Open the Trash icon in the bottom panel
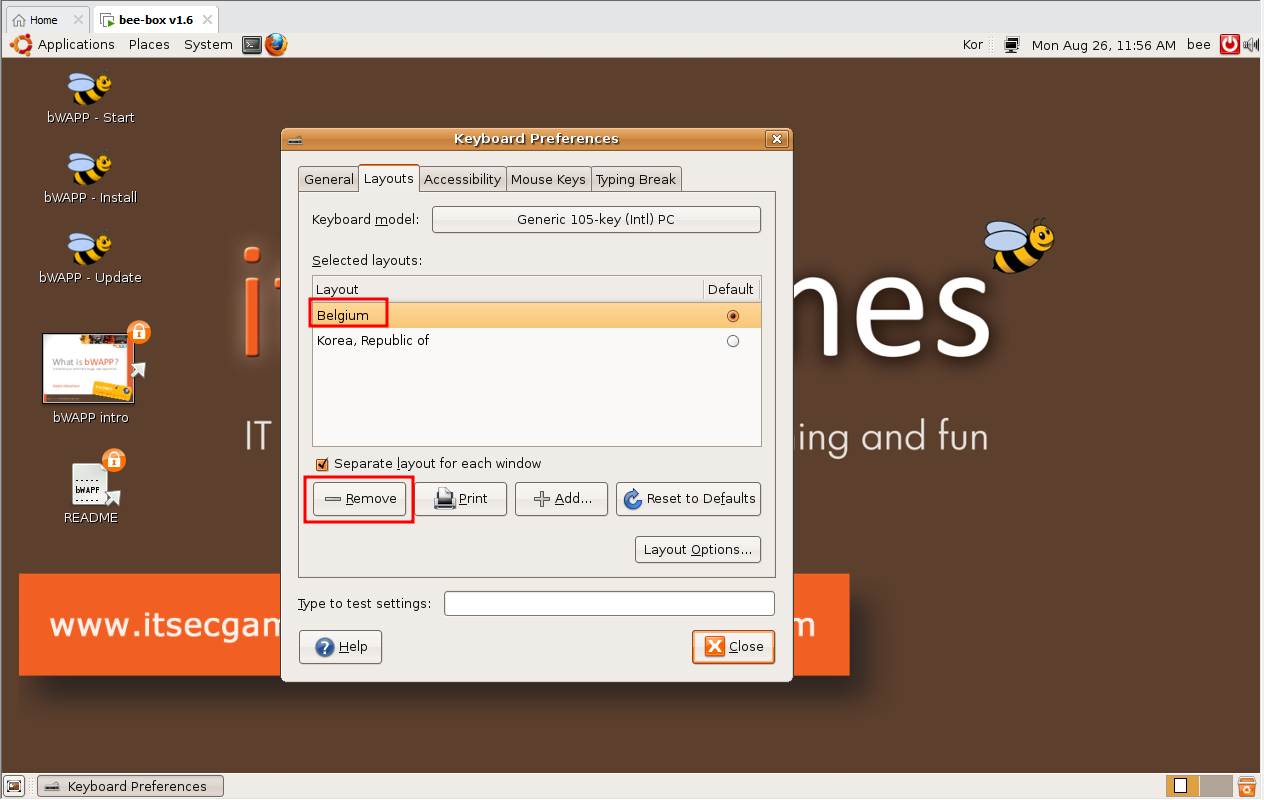This screenshot has width=1264, height=800. click(x=1247, y=786)
